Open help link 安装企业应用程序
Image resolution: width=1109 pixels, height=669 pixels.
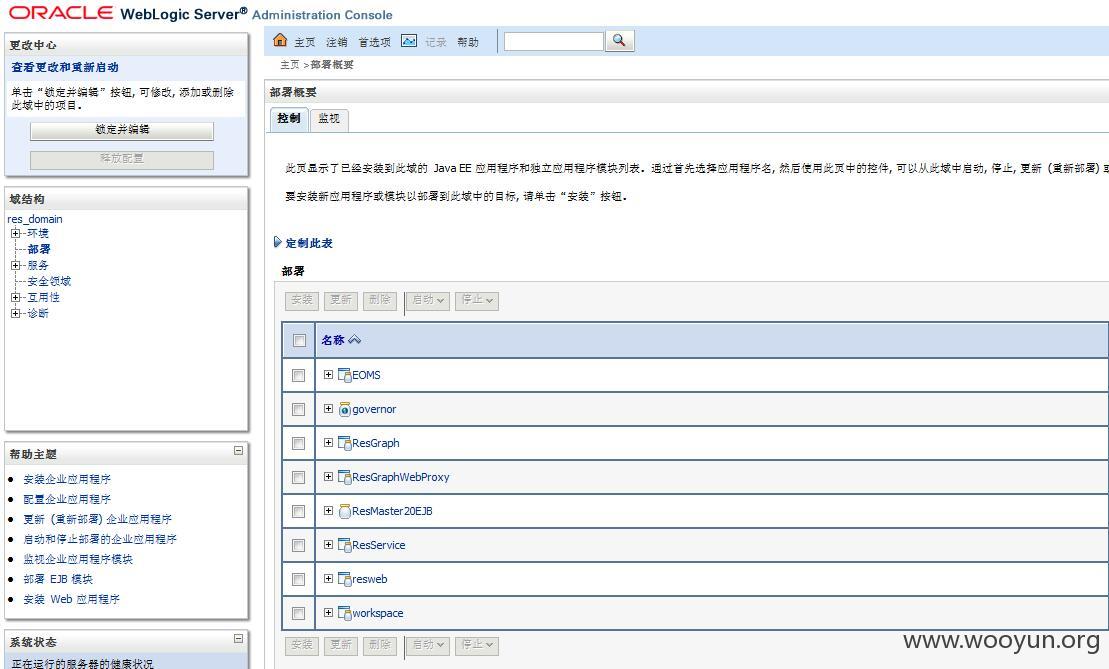[x=67, y=479]
